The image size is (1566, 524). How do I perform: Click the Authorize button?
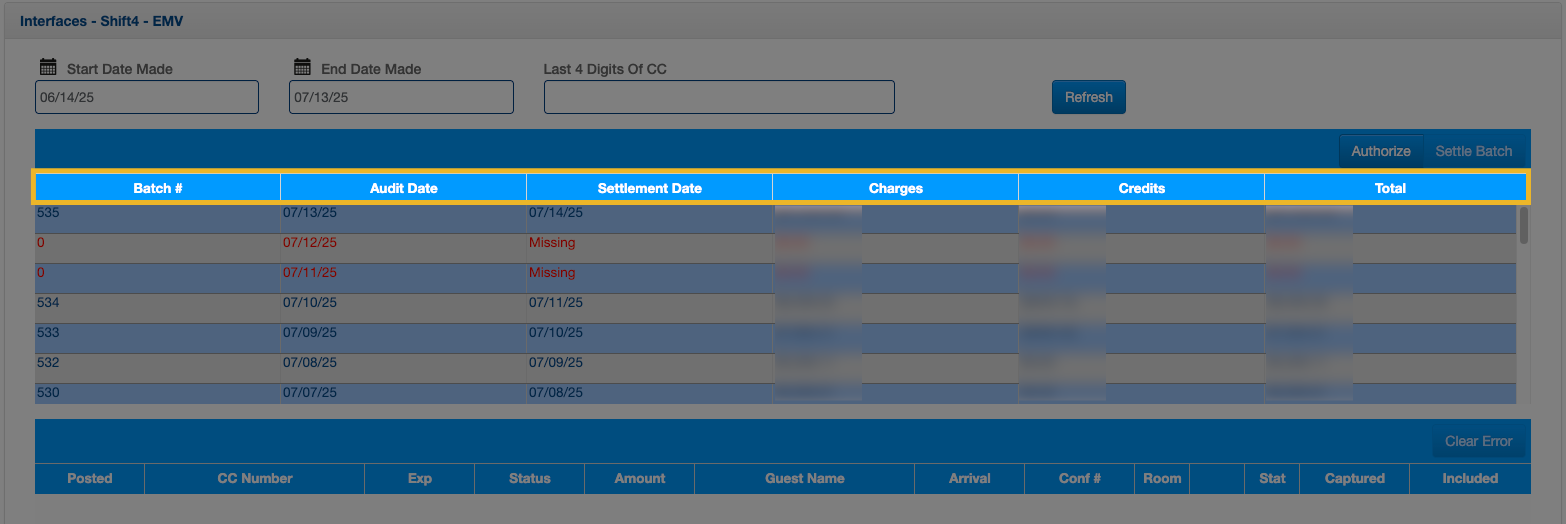1380,151
